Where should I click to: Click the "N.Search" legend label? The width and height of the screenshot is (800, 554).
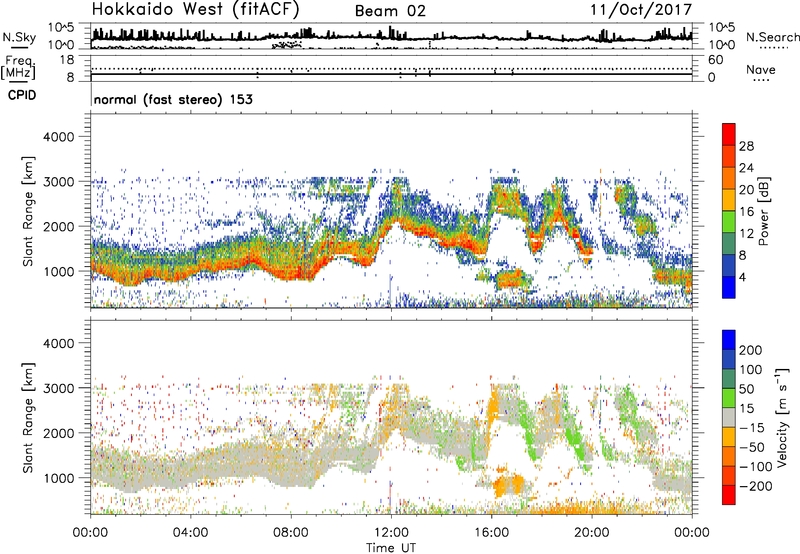pyautogui.click(x=772, y=37)
